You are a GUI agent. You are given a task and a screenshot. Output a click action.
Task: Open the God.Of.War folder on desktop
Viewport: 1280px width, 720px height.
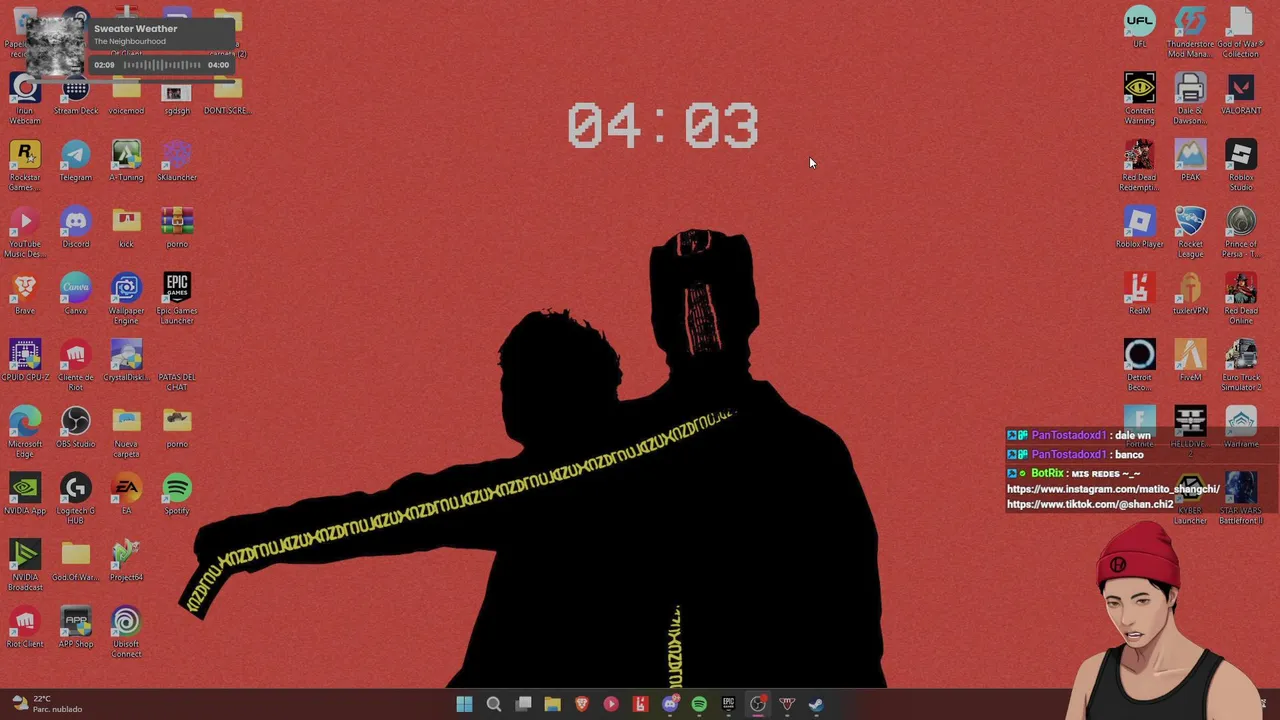coord(76,561)
